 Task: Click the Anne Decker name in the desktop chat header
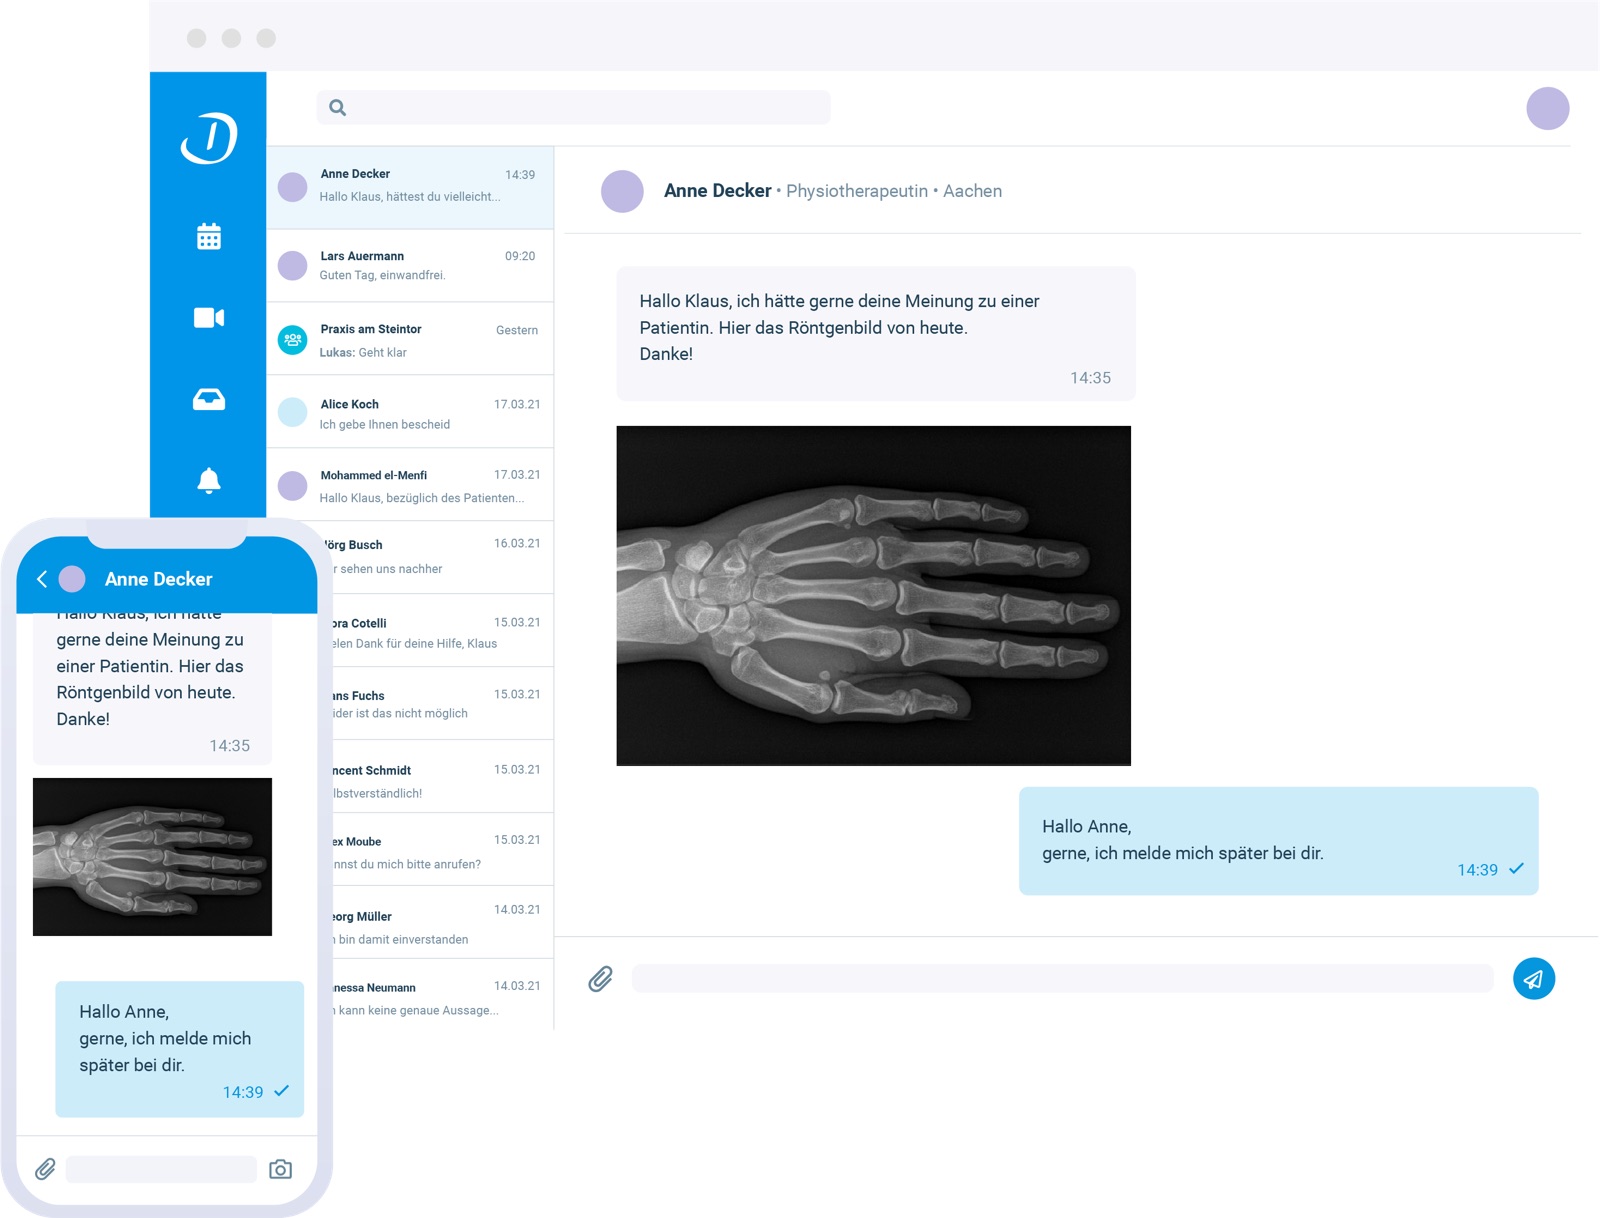(717, 191)
